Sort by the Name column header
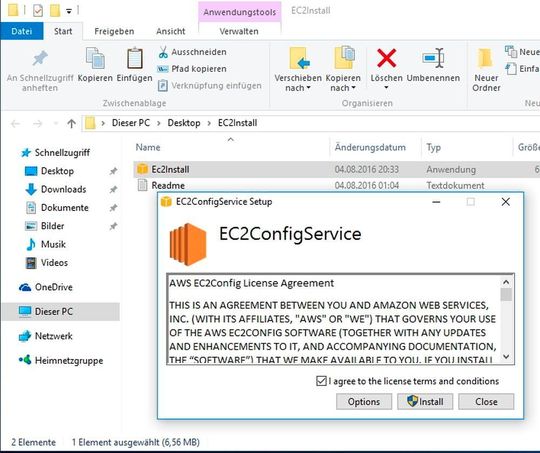 pos(148,147)
